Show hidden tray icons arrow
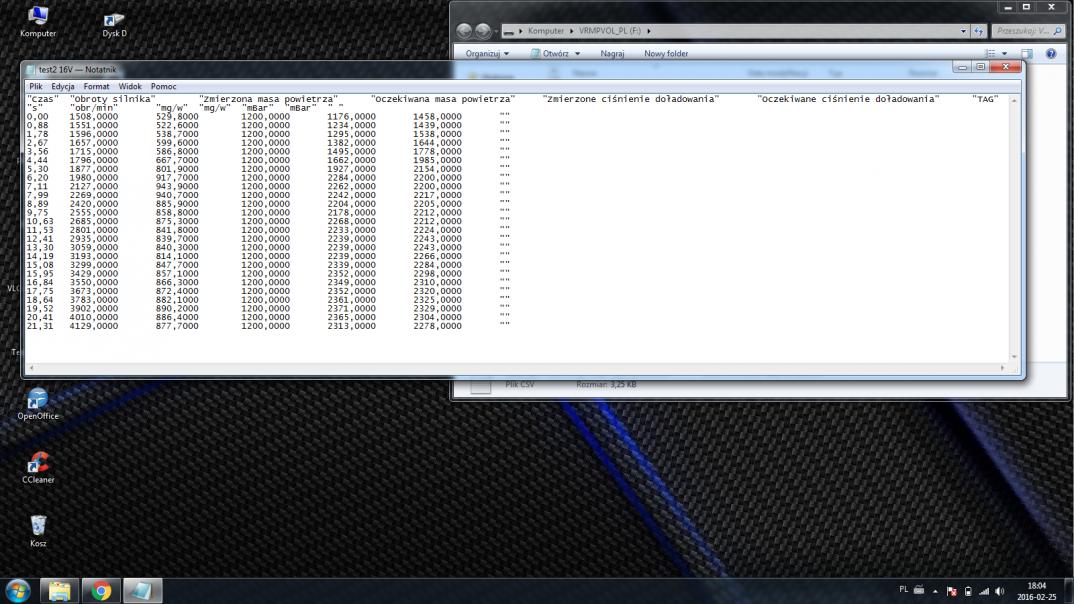 point(936,591)
